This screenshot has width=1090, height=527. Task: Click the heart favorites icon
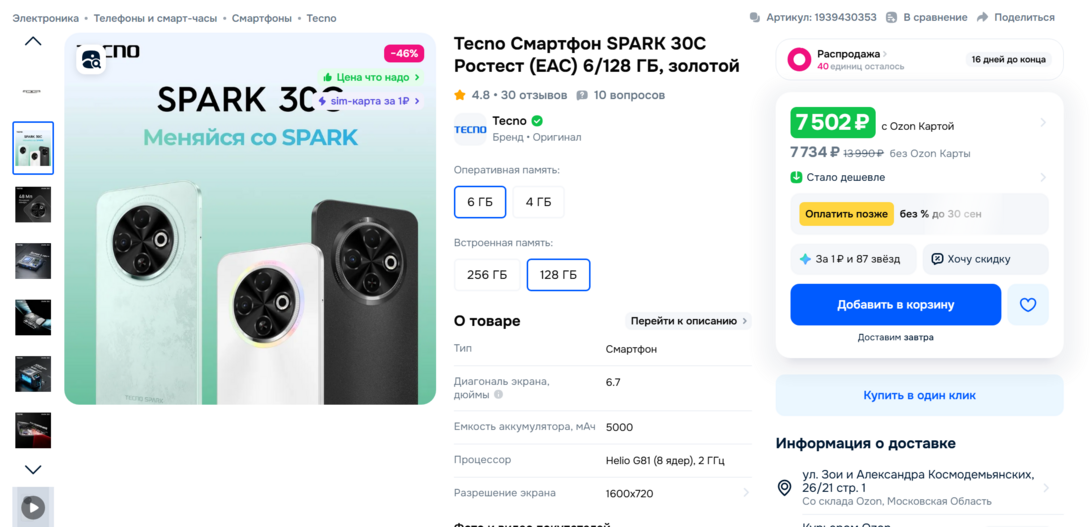[x=1027, y=305]
